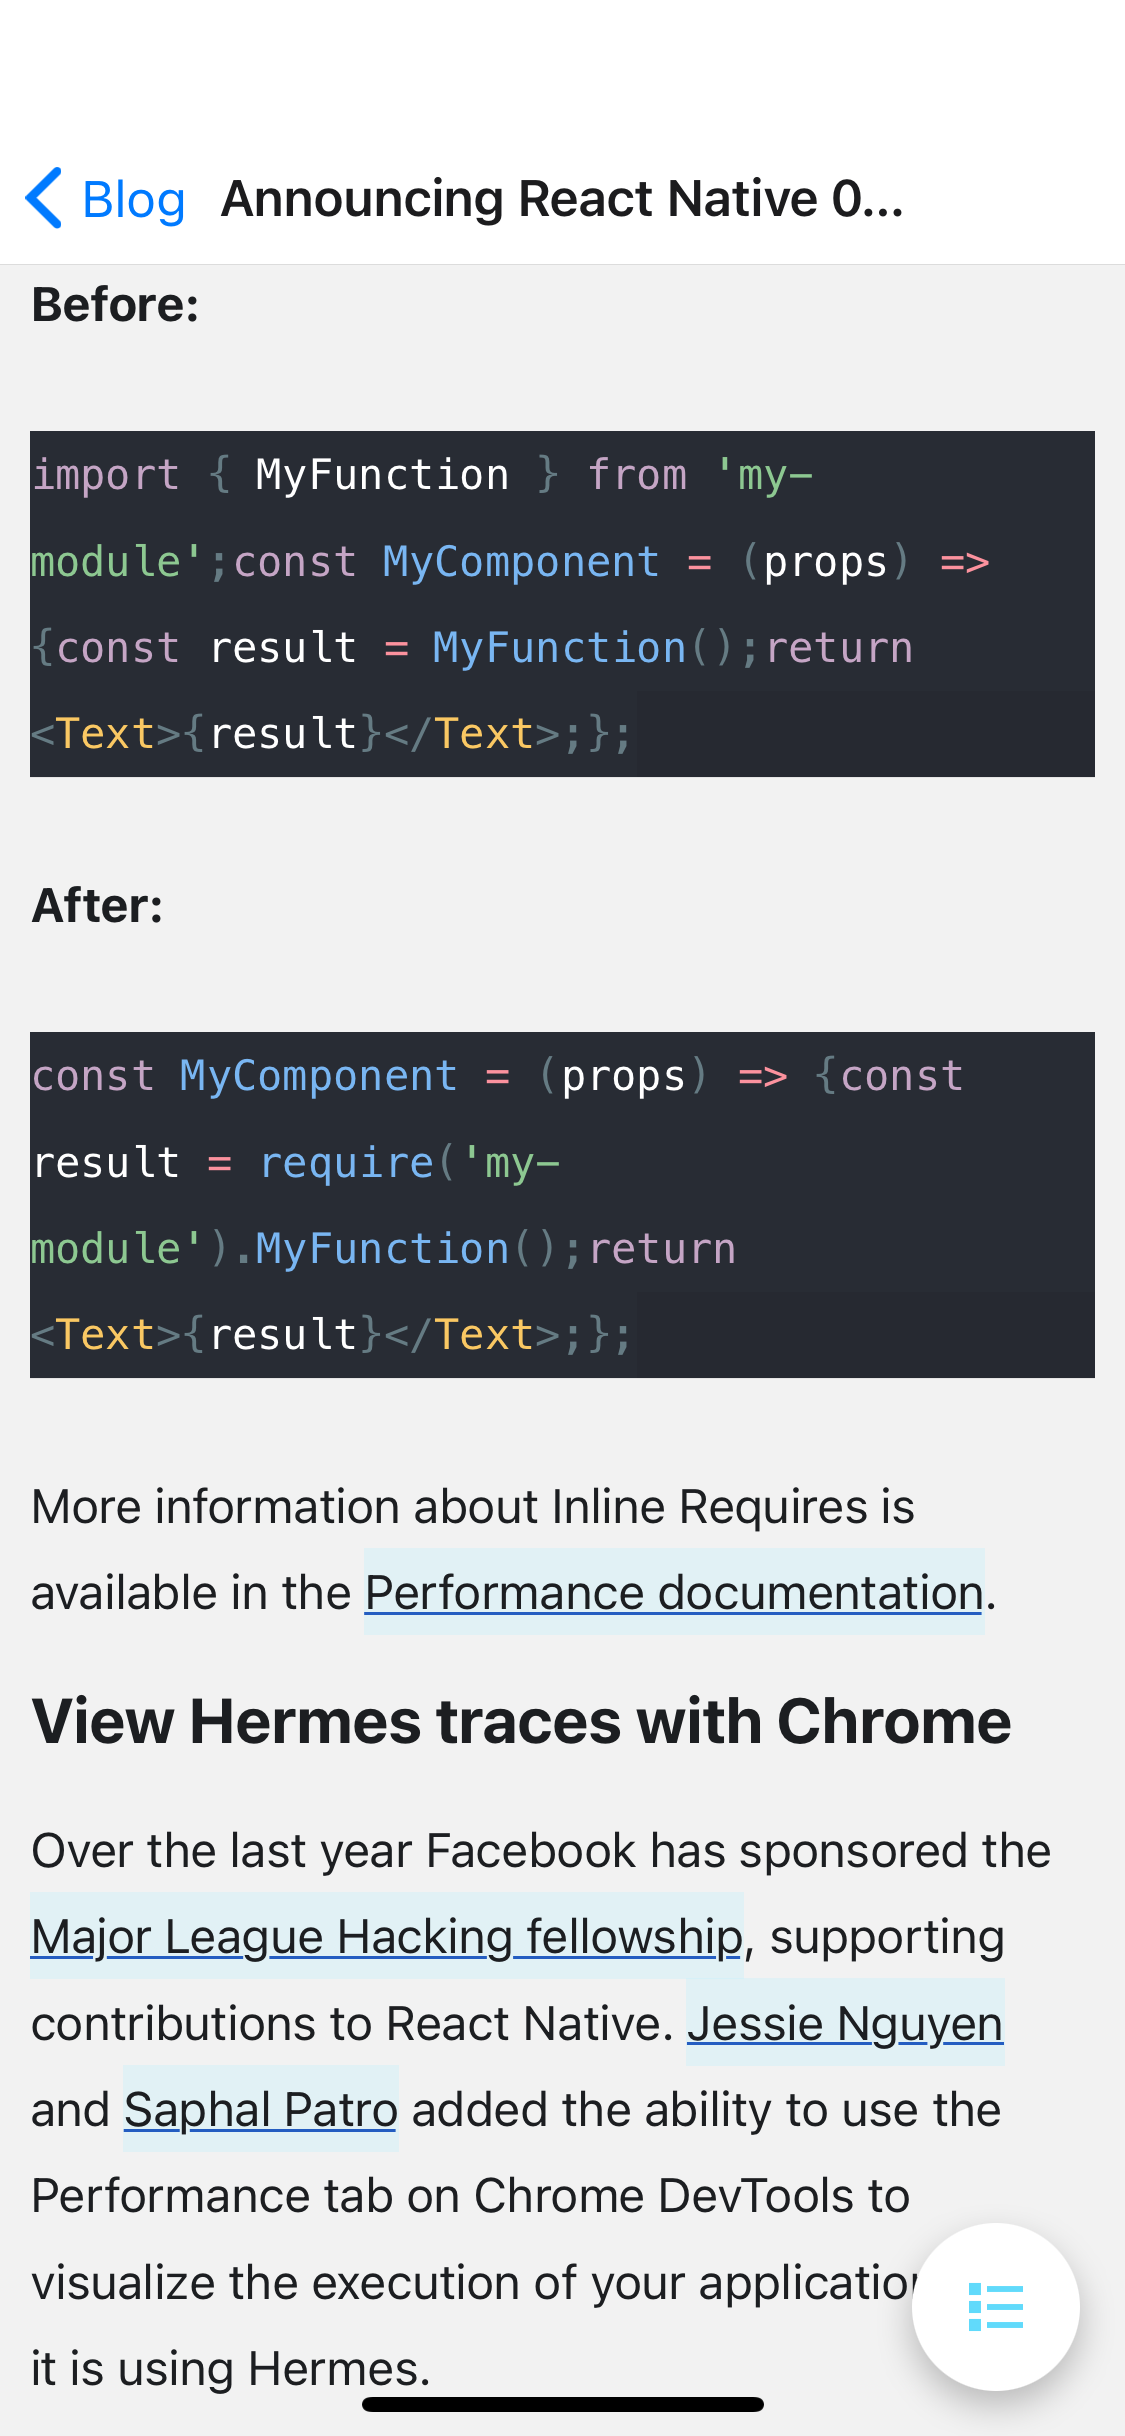
Task: Tap the 'Performance tab on Chrome DevTools' text
Action: coord(470,2196)
